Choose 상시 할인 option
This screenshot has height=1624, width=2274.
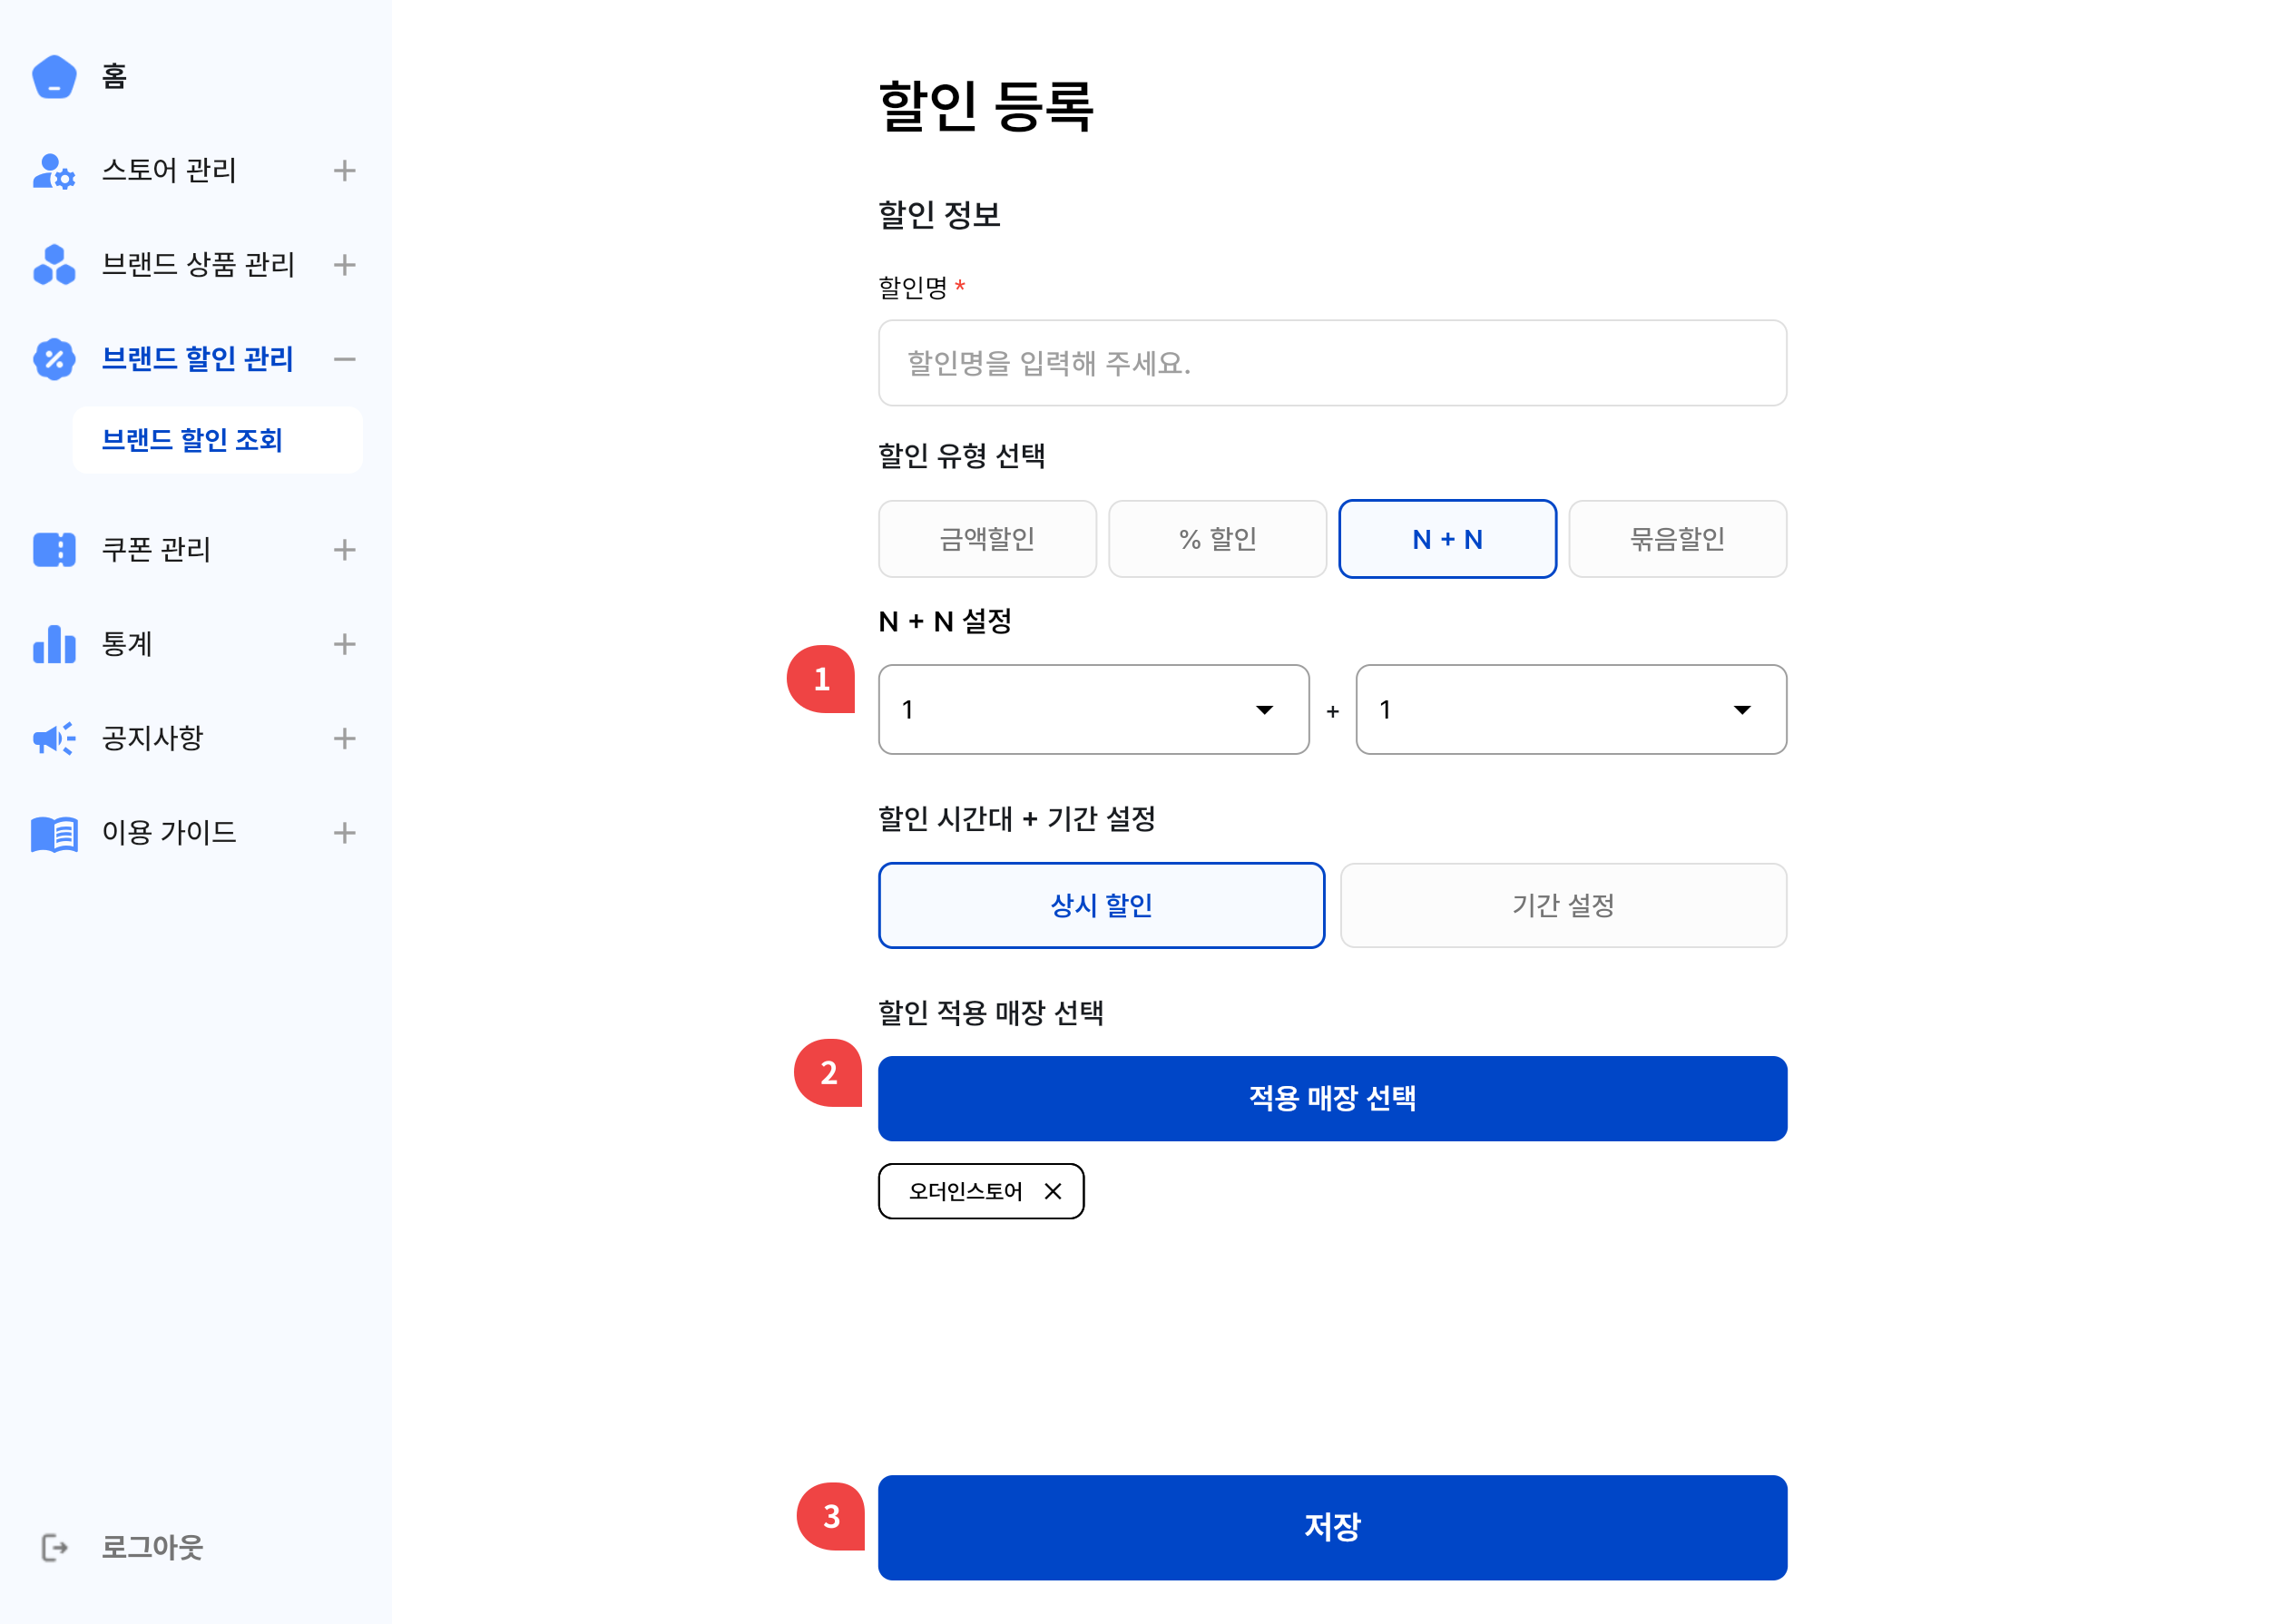pos(1101,905)
